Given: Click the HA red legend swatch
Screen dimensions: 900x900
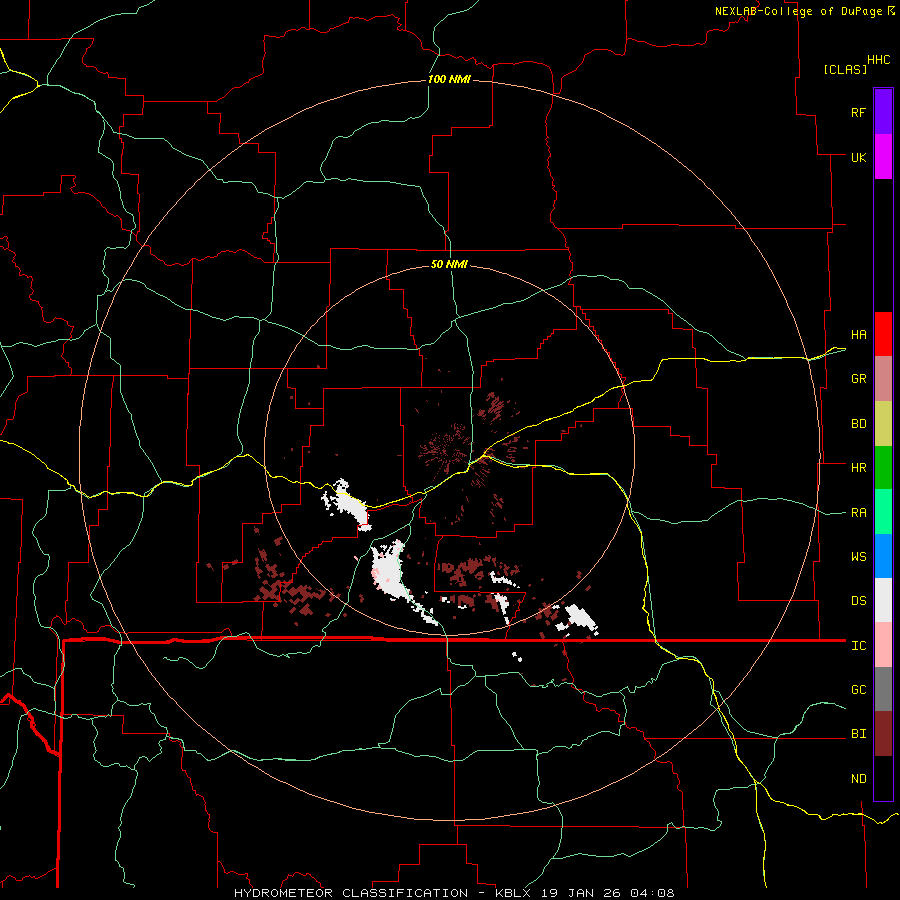Looking at the screenshot, I should [x=883, y=334].
